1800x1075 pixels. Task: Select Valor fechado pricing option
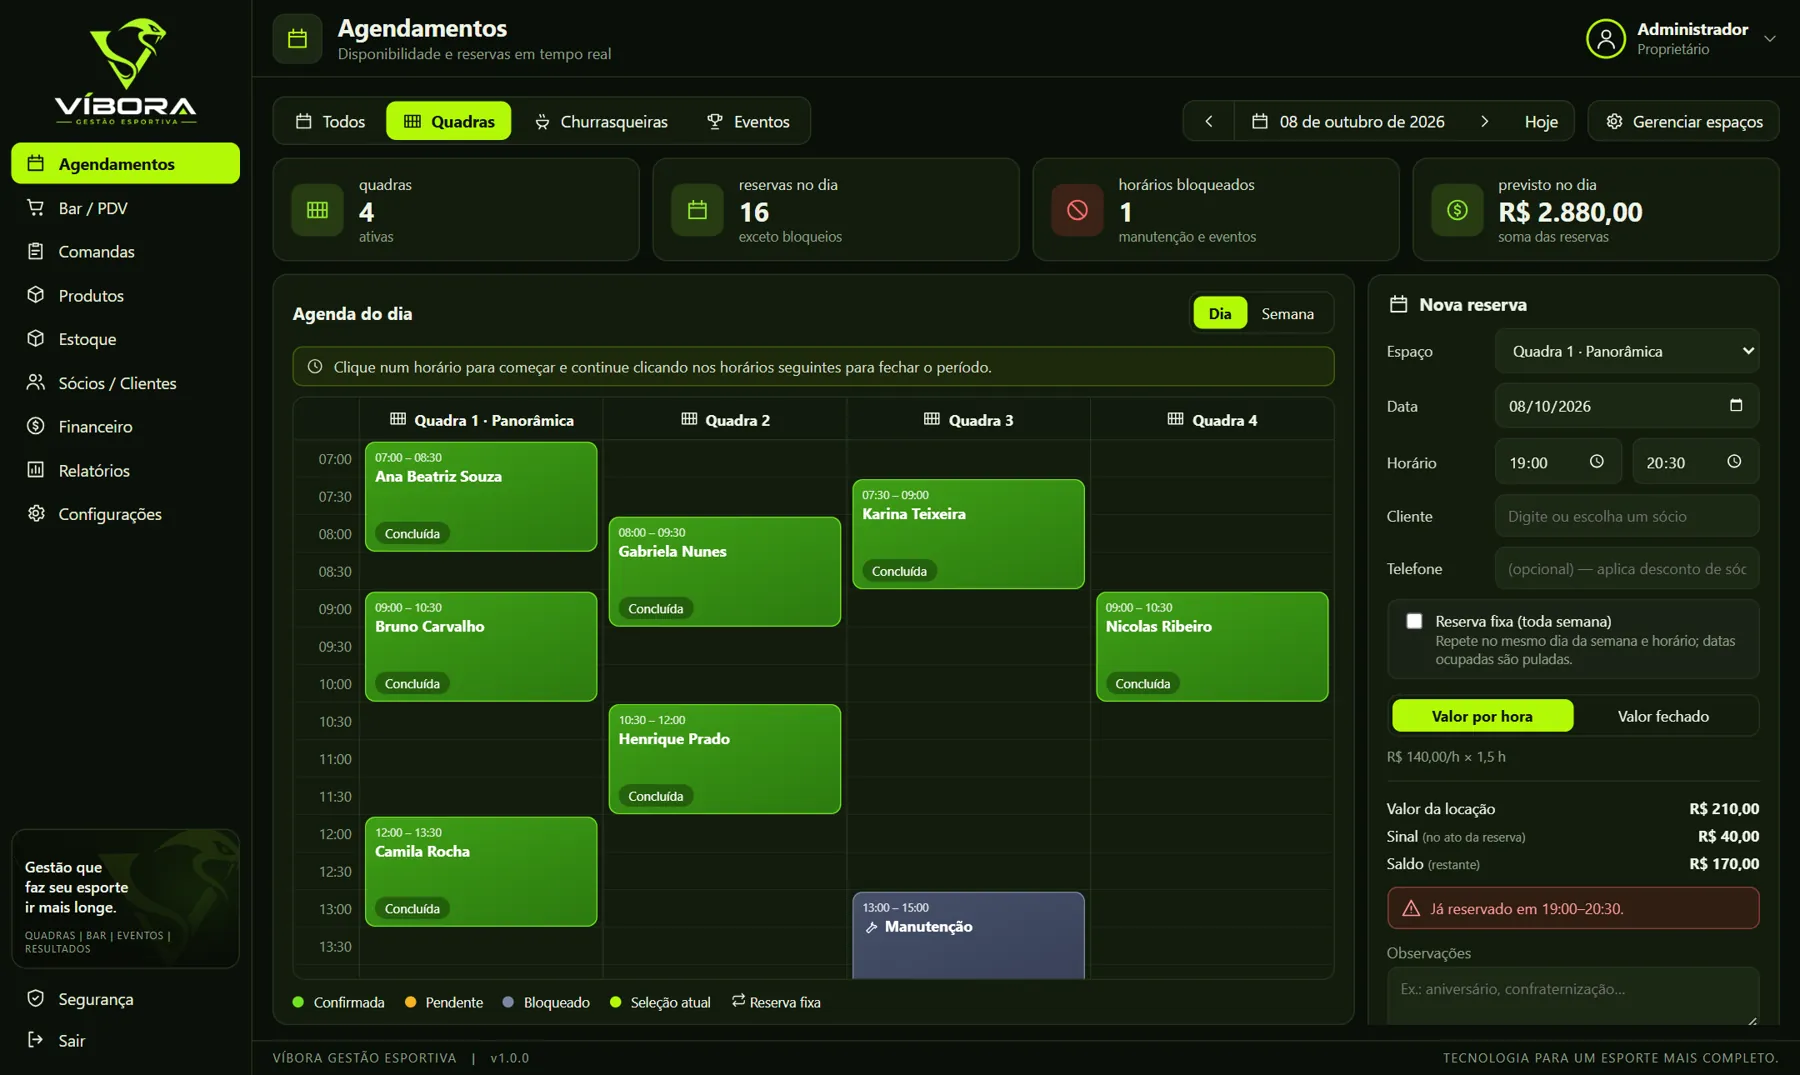(x=1663, y=716)
